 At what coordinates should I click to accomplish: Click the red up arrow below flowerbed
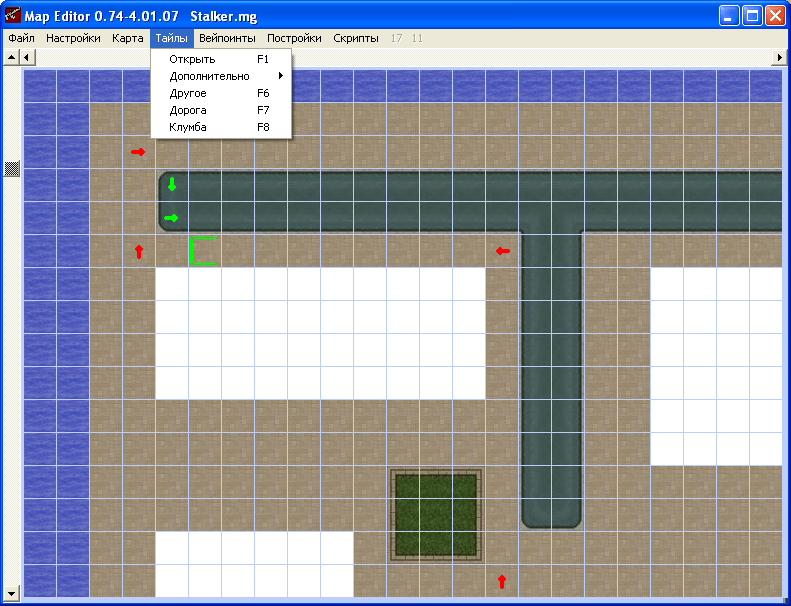[501, 581]
